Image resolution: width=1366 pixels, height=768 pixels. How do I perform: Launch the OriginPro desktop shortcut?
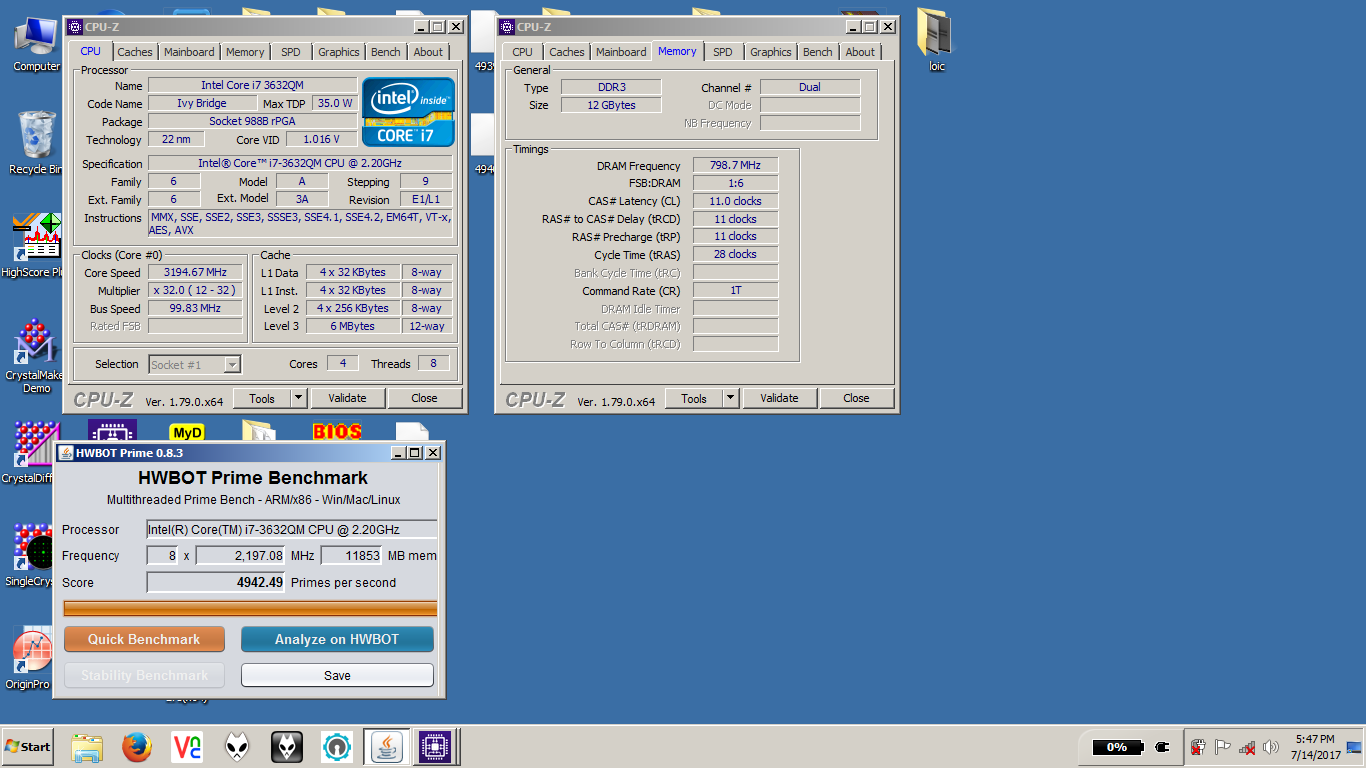[x=34, y=658]
